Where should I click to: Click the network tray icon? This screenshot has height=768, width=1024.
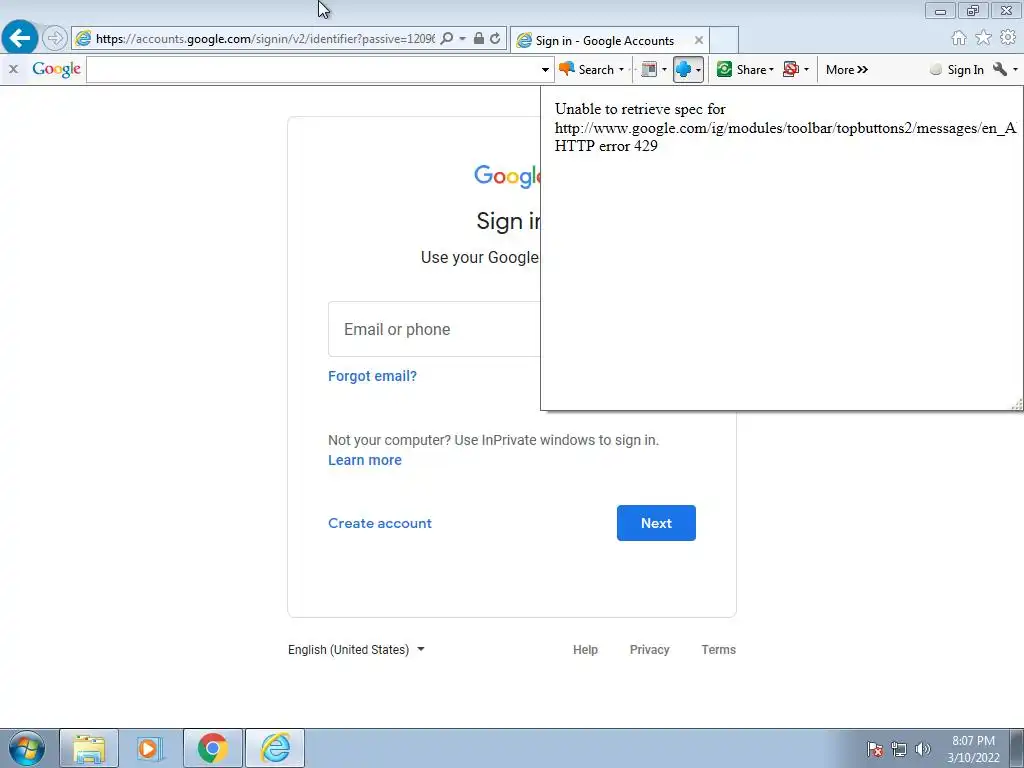pos(899,749)
